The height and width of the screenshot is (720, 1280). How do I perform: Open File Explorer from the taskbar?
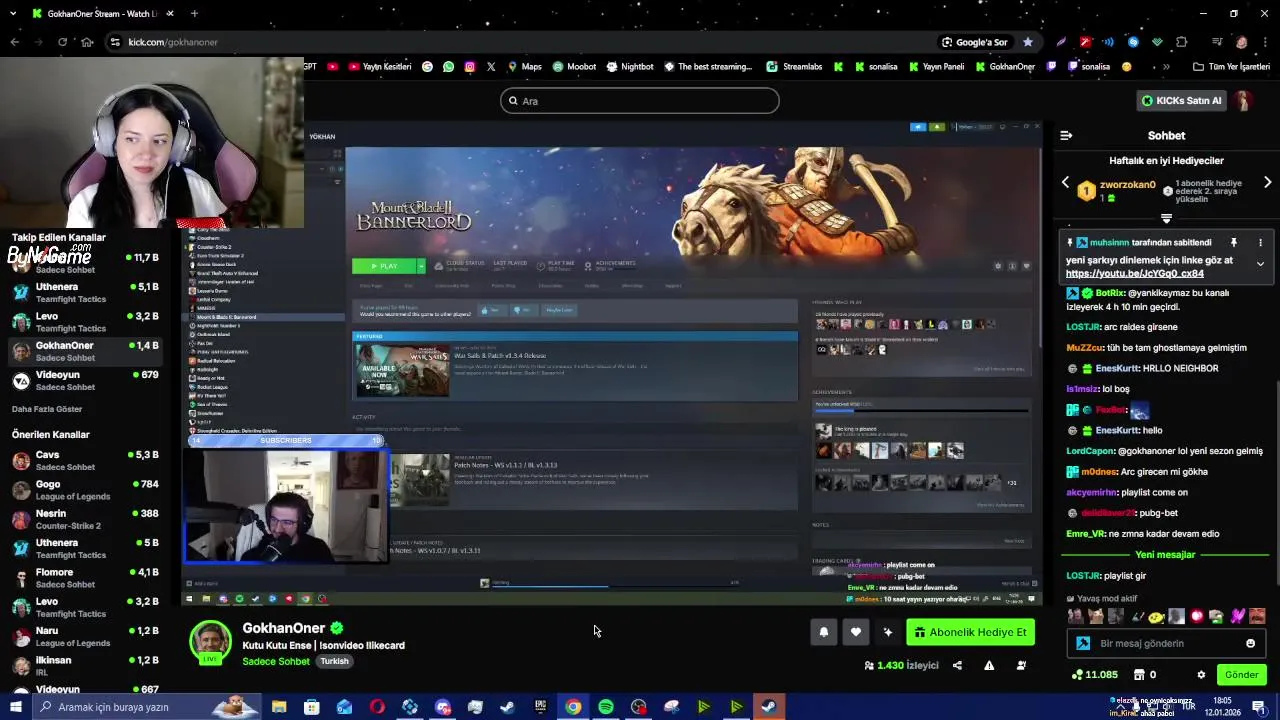point(279,707)
